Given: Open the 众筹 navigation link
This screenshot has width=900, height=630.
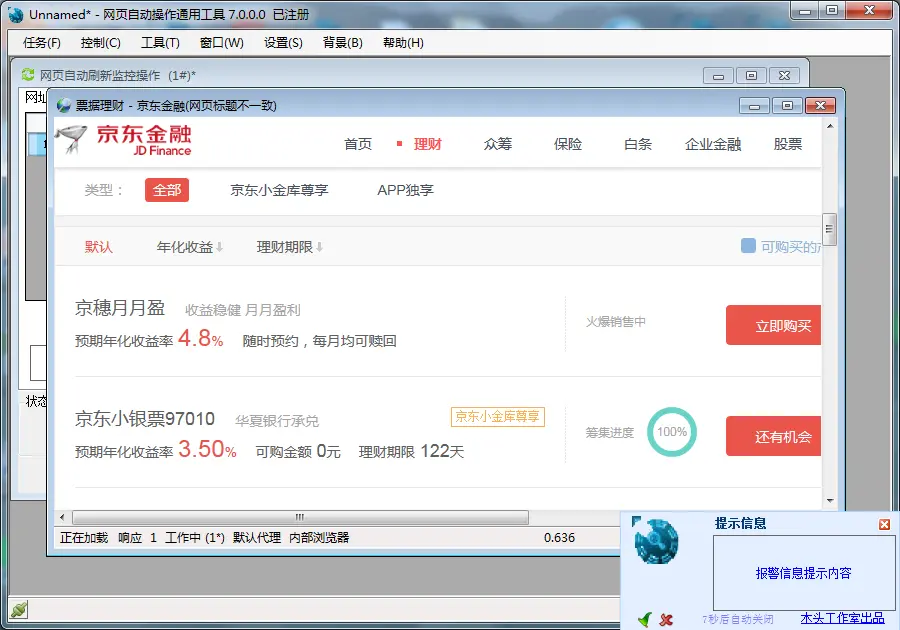Looking at the screenshot, I should (498, 144).
